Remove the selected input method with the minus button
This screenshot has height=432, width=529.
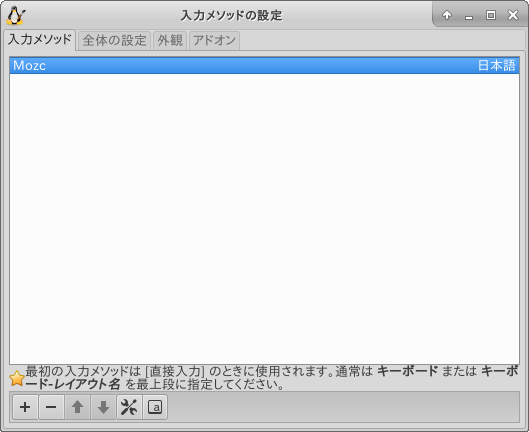(51, 407)
